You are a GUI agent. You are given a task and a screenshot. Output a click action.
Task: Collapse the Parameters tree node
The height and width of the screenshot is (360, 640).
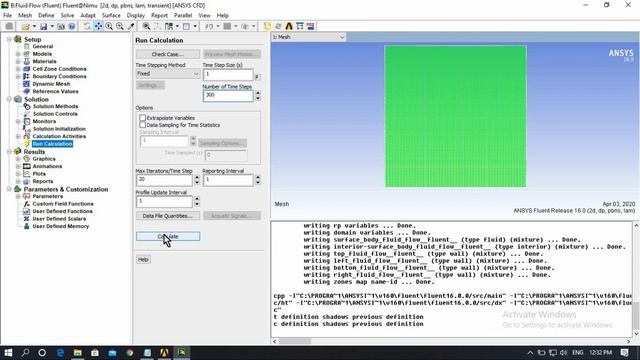pyautogui.click(x=18, y=196)
